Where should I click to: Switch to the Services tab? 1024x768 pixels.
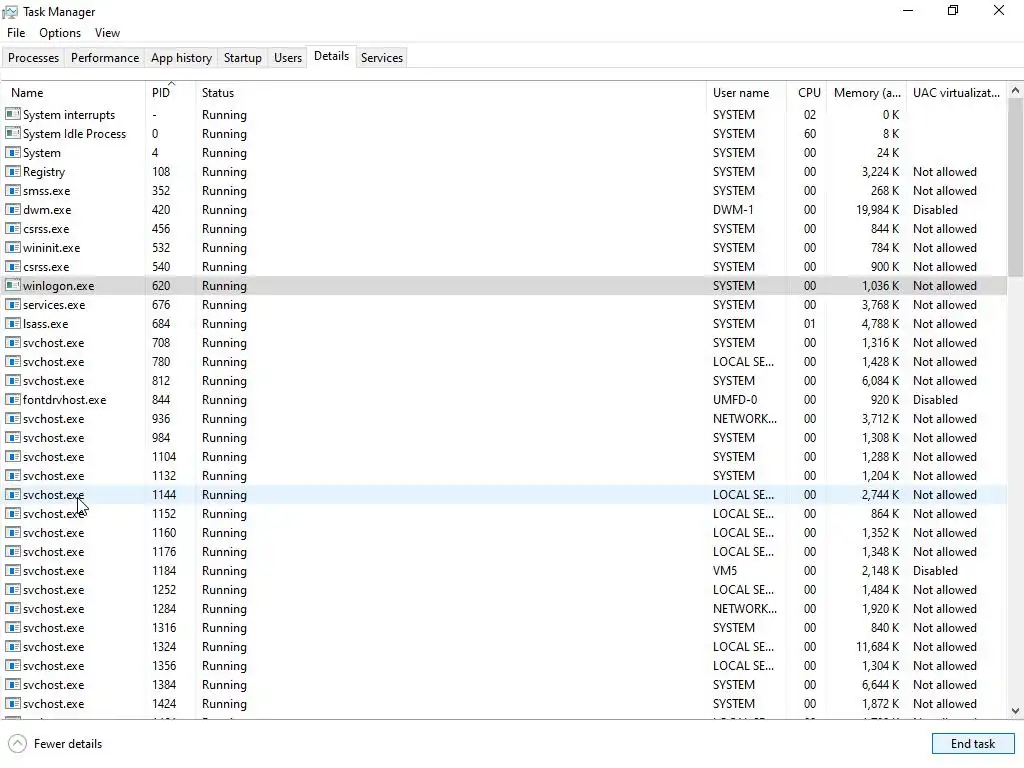(381, 57)
